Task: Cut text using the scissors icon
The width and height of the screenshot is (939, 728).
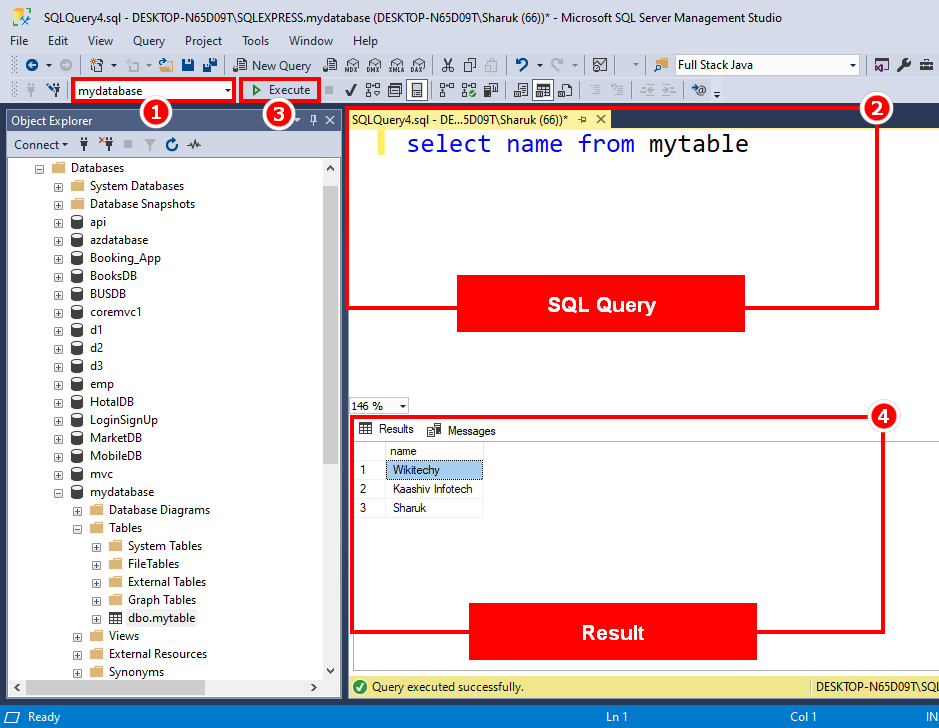Action: [x=447, y=65]
